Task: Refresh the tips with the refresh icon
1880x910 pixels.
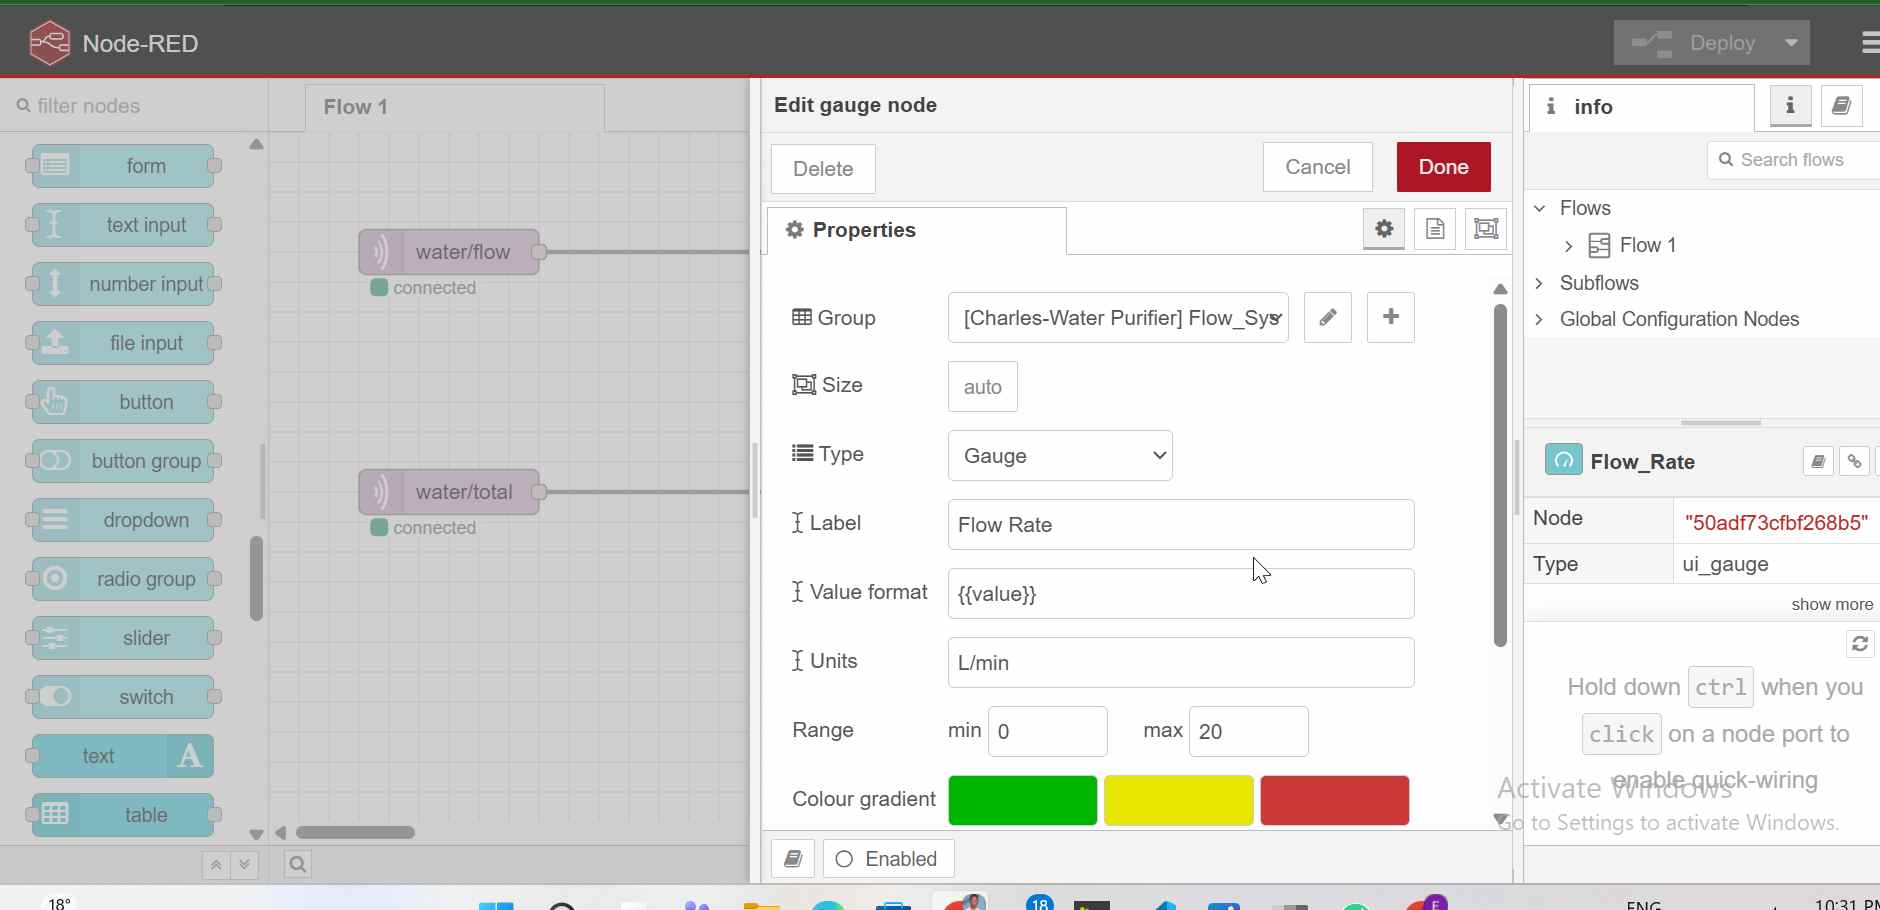Action: (x=1860, y=644)
